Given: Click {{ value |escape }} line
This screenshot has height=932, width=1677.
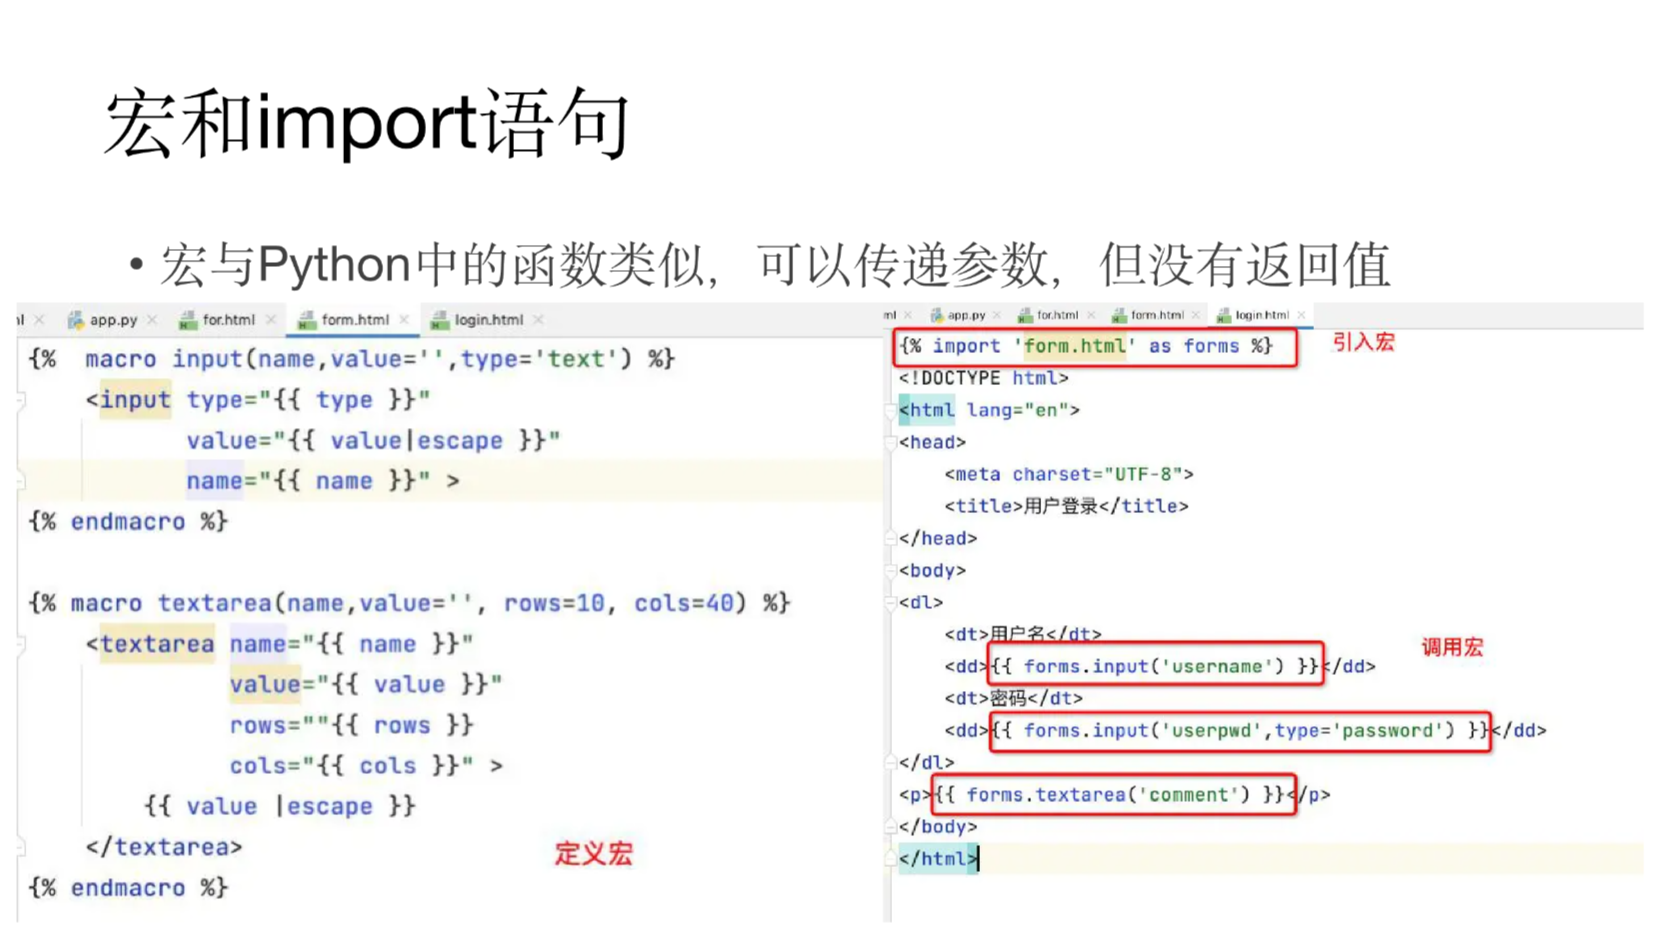Looking at the screenshot, I should (x=279, y=806).
